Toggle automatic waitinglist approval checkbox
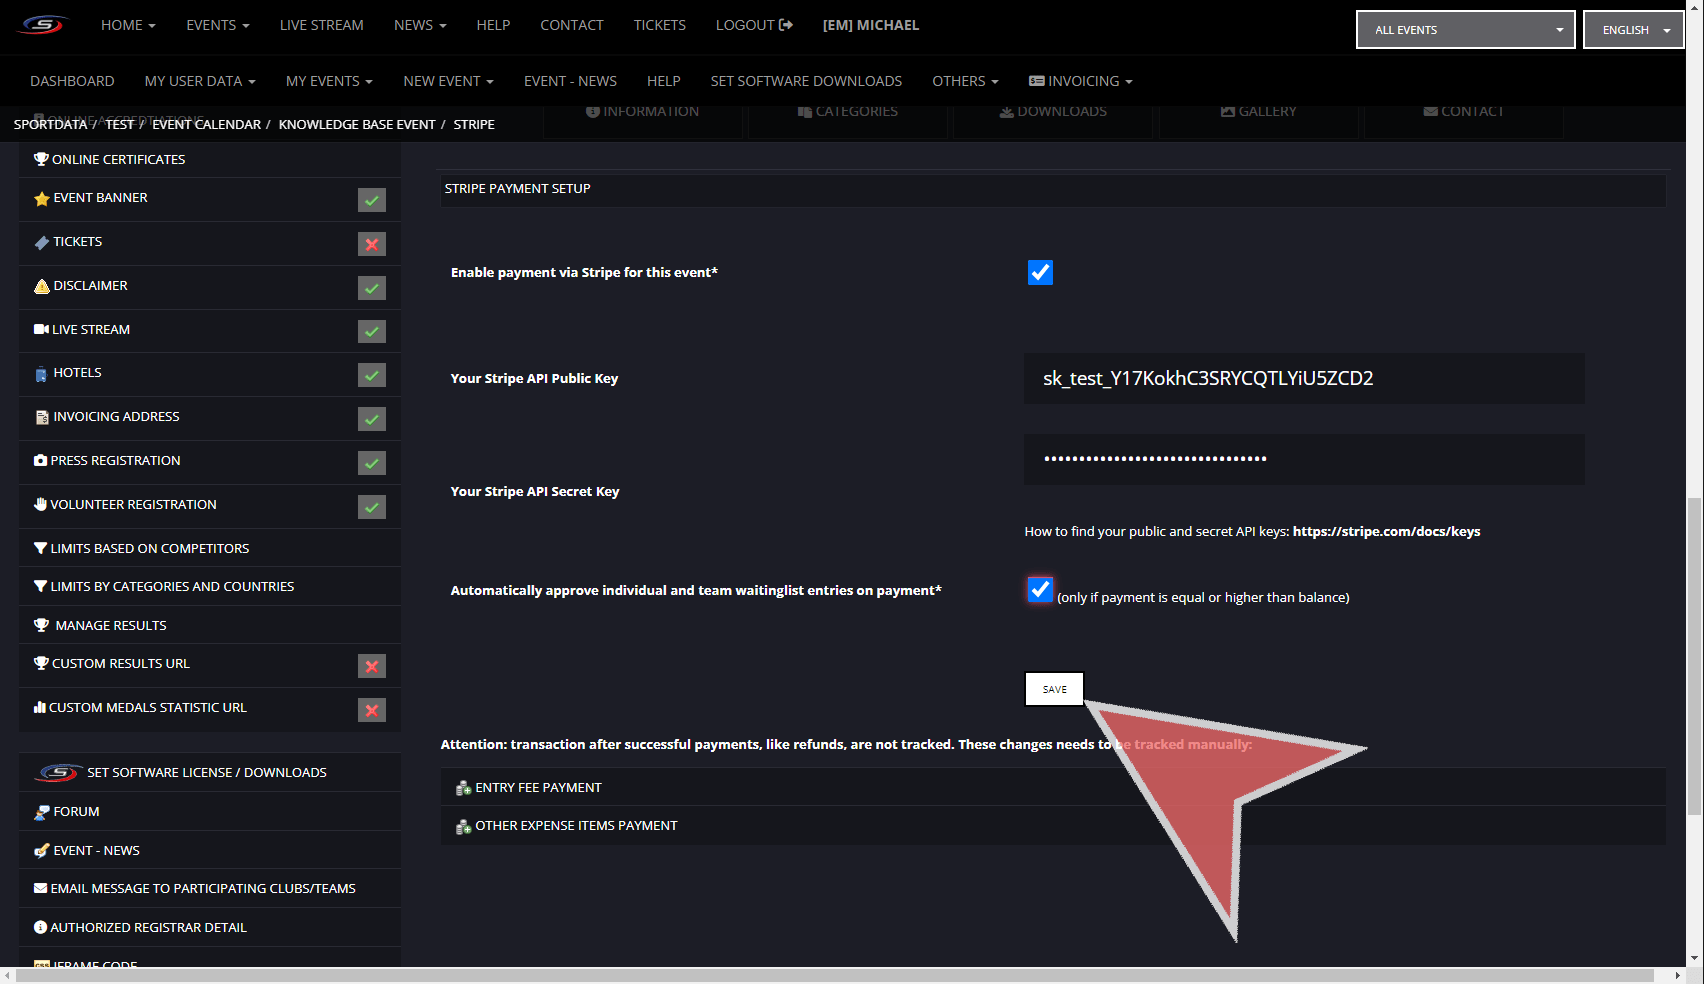Viewport: 1704px width, 984px height. click(x=1040, y=590)
